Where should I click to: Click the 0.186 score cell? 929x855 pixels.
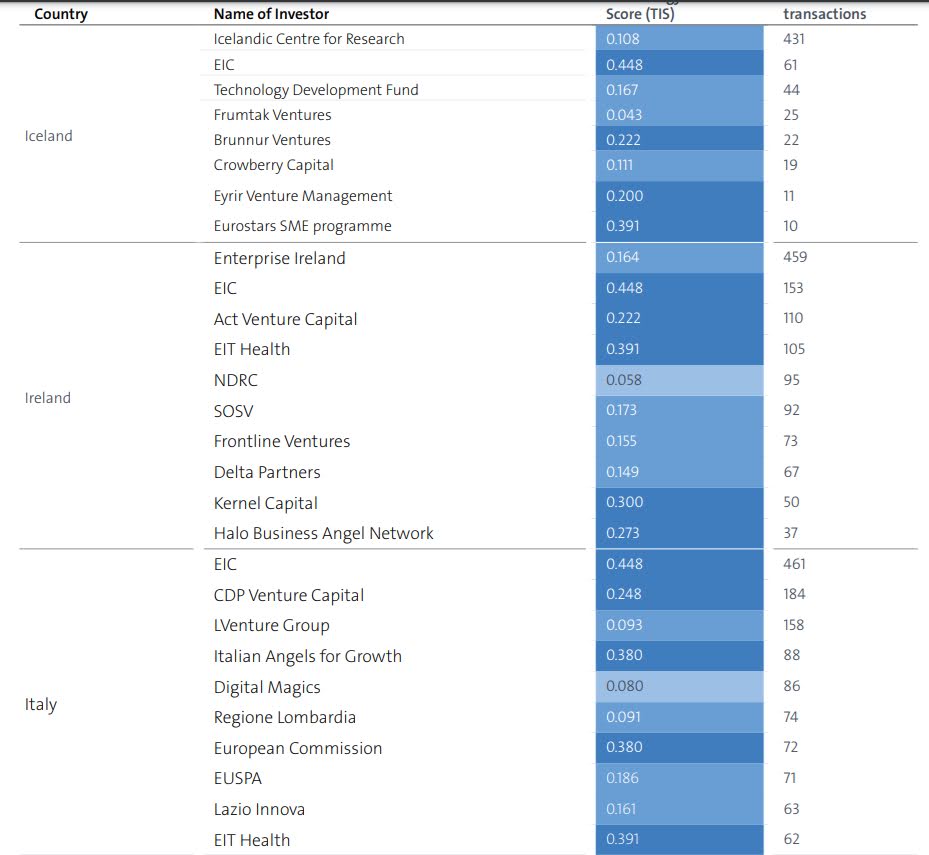680,779
